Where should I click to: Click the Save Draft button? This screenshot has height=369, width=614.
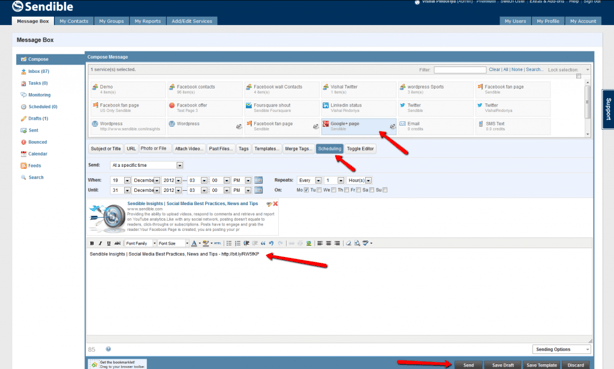503,365
